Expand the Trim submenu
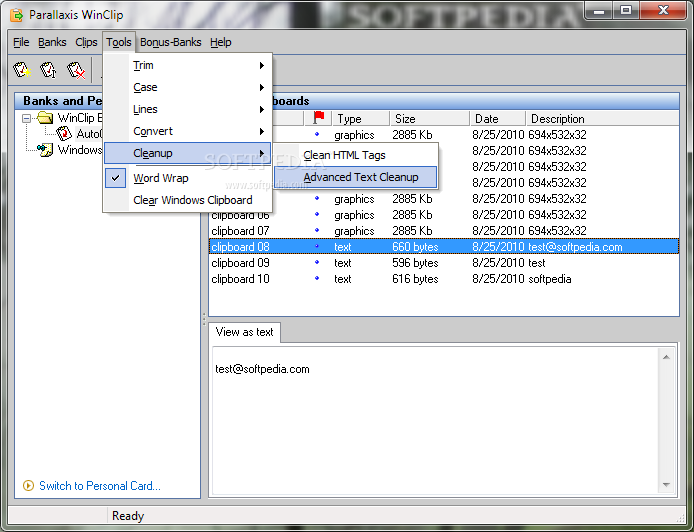The image size is (694, 532). point(187,66)
